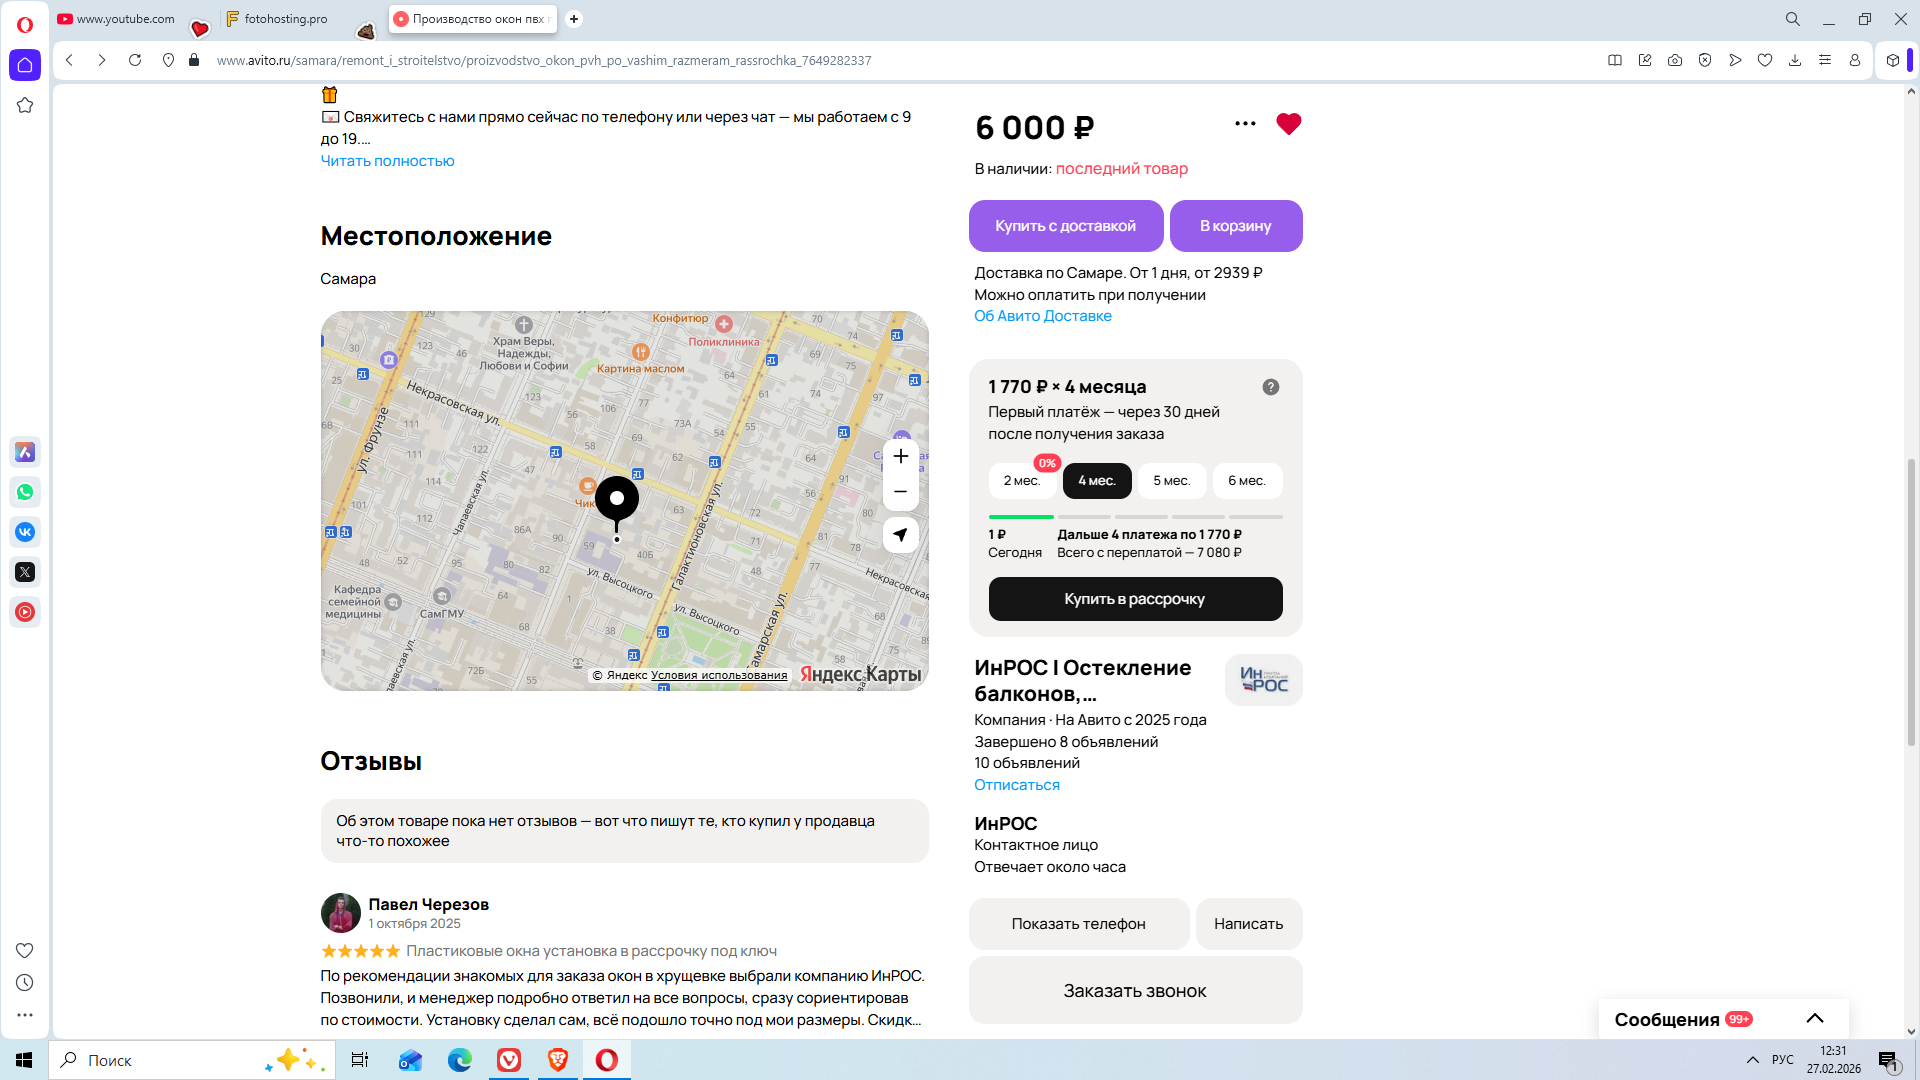The image size is (1920, 1080).
Task: Zoom in on the Yandex map
Action: pos(900,457)
